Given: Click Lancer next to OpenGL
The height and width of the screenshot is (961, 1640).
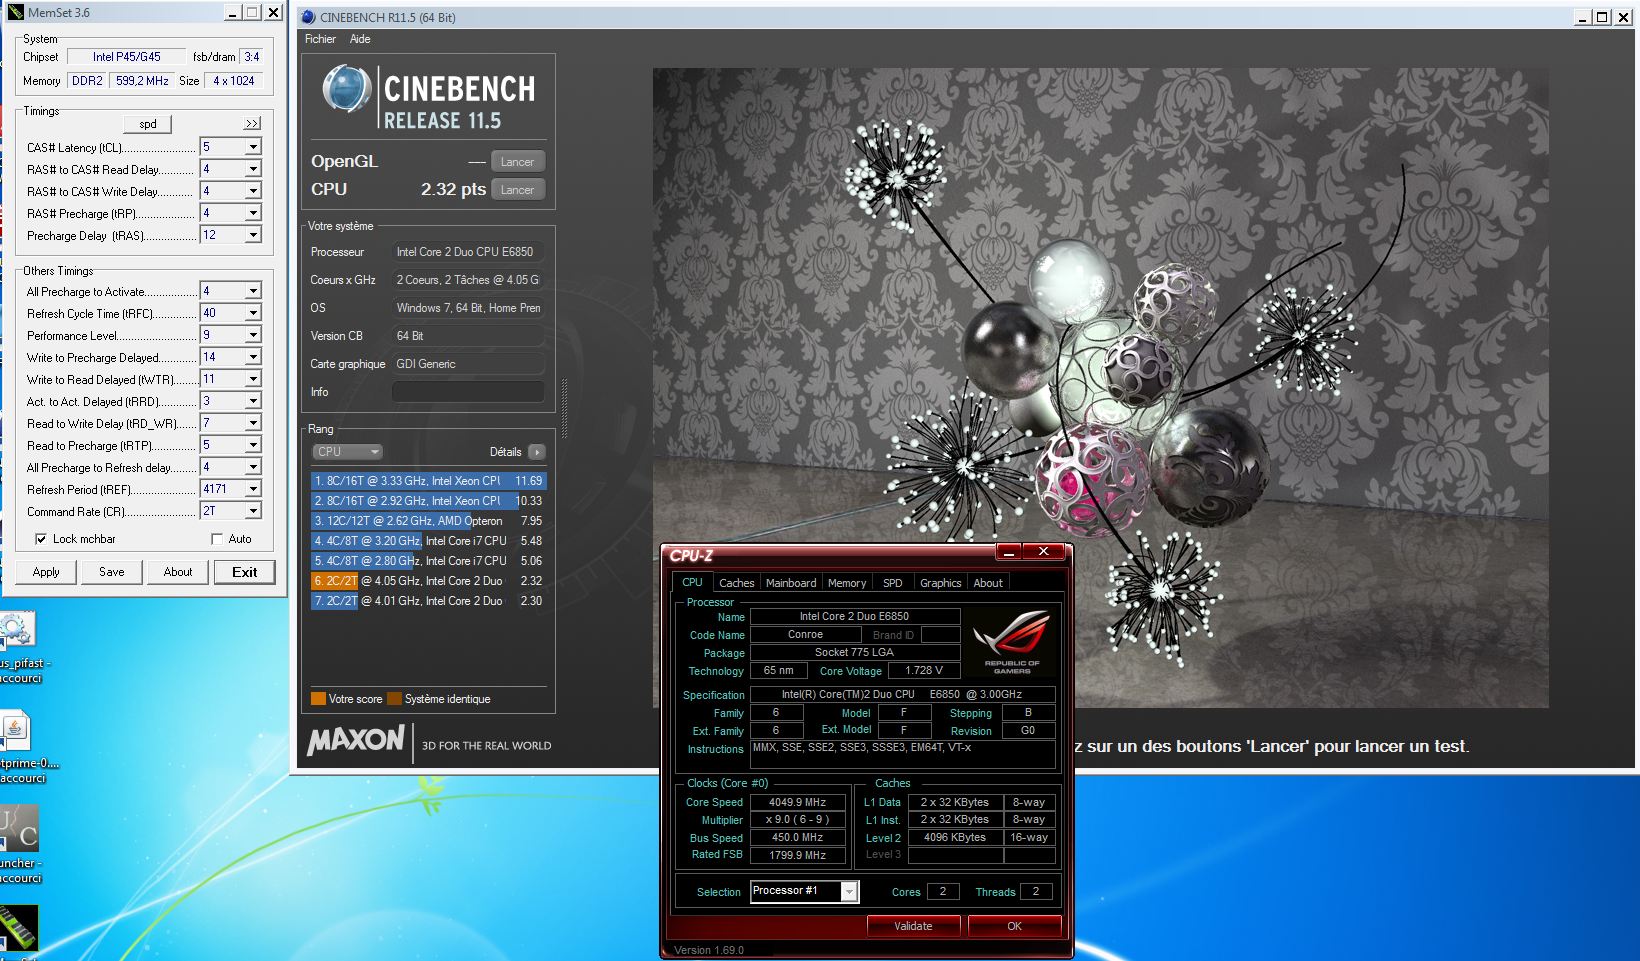Looking at the screenshot, I should (x=518, y=162).
